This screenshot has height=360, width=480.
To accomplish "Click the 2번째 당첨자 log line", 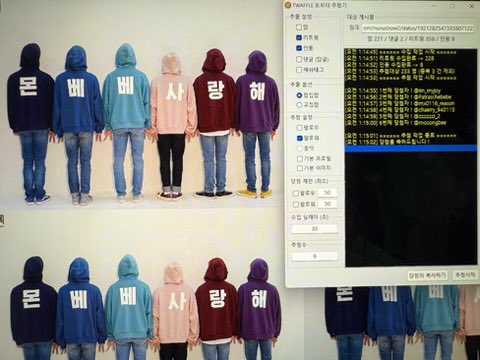I will (398, 97).
